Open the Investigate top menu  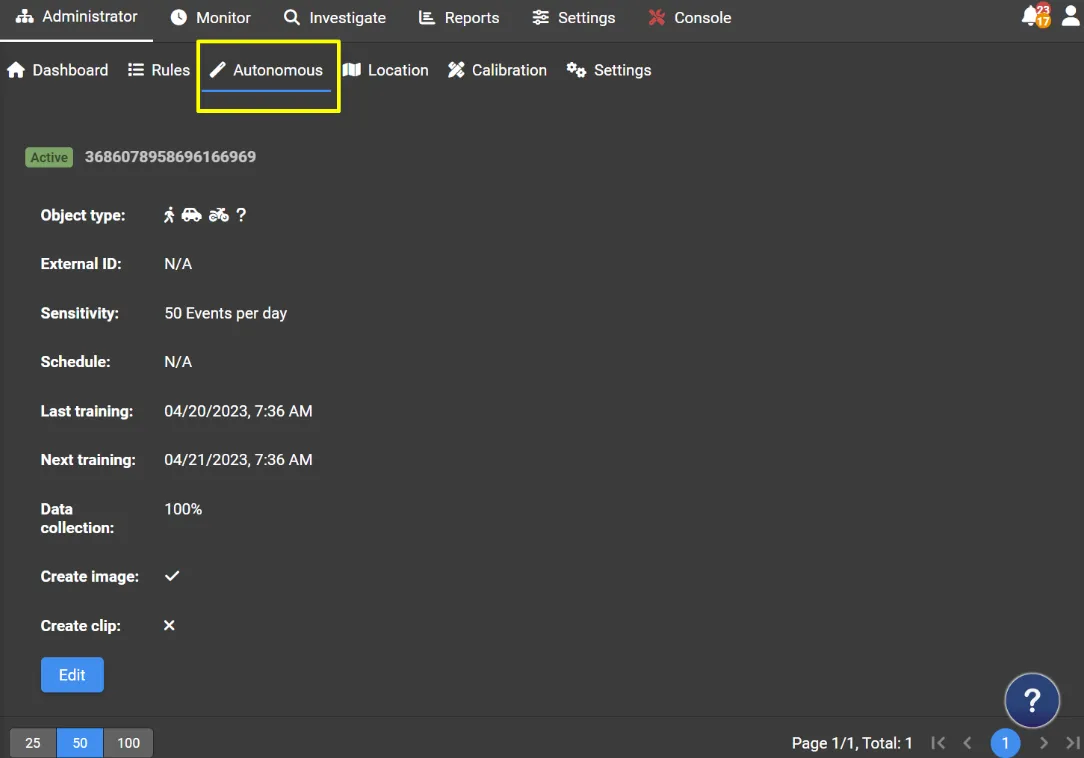tap(335, 17)
